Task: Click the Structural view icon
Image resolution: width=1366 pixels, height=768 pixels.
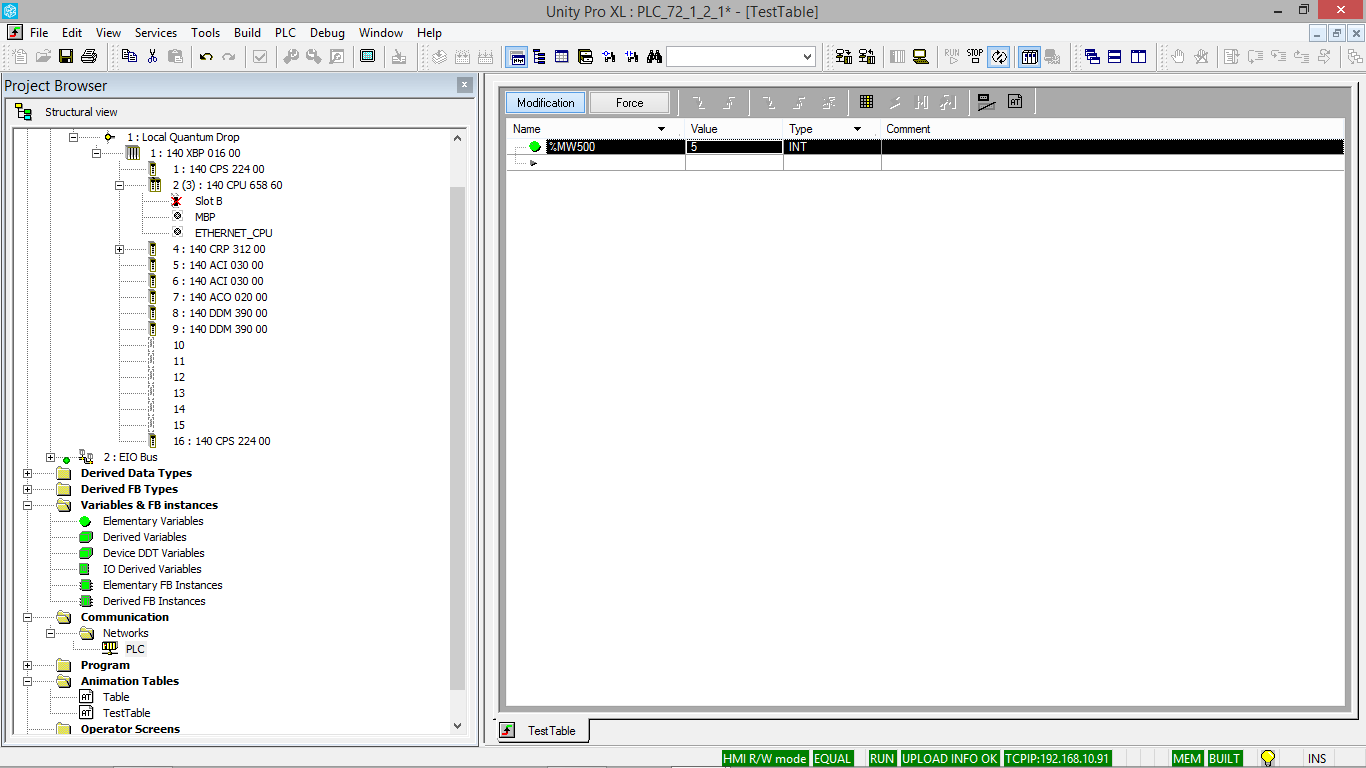Action: [23, 111]
